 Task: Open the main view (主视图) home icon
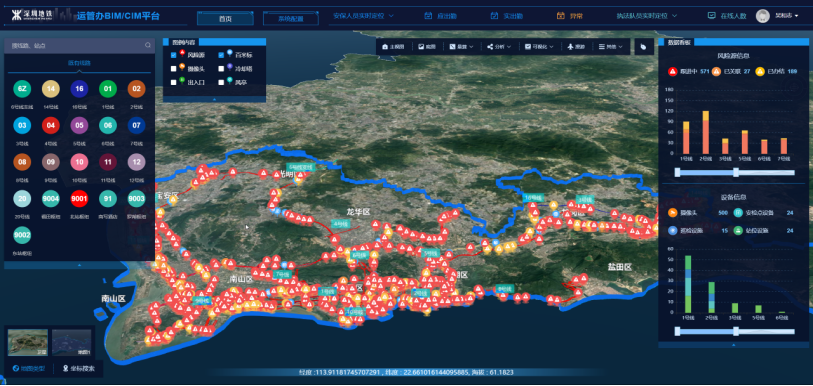point(385,47)
